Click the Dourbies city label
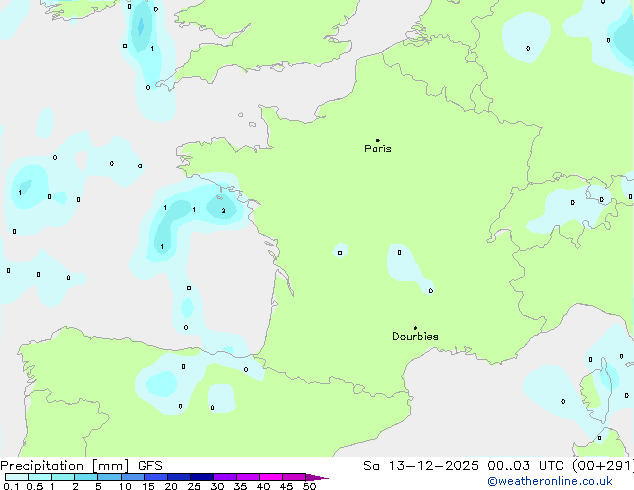The image size is (634, 490). (x=415, y=336)
